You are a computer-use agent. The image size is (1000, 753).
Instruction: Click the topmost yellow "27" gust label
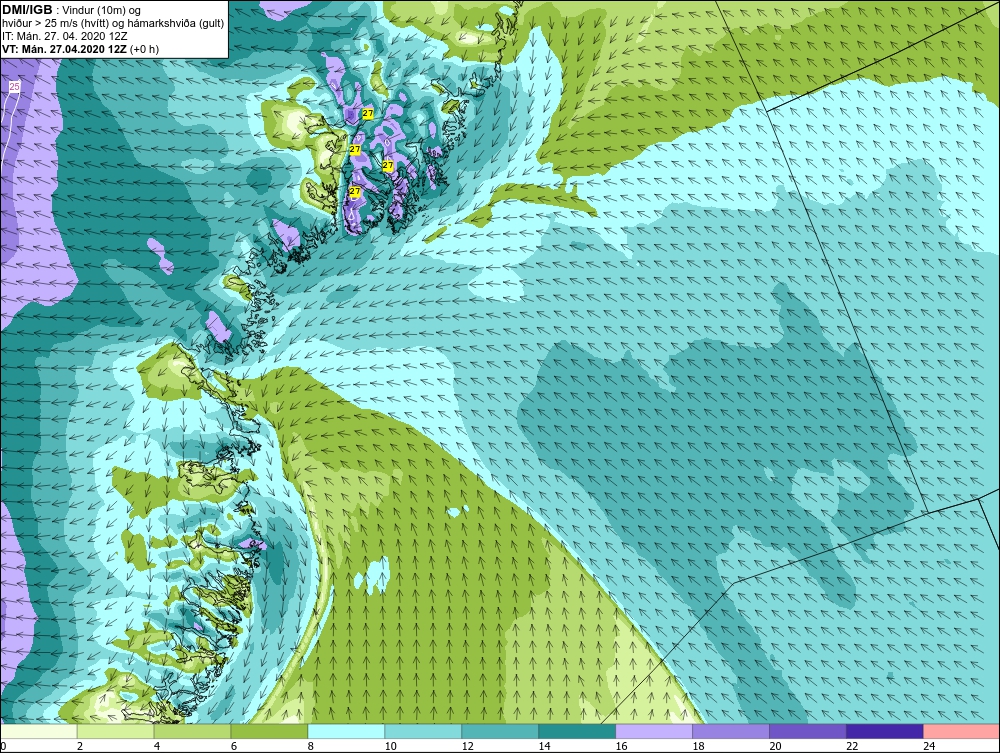(368, 113)
